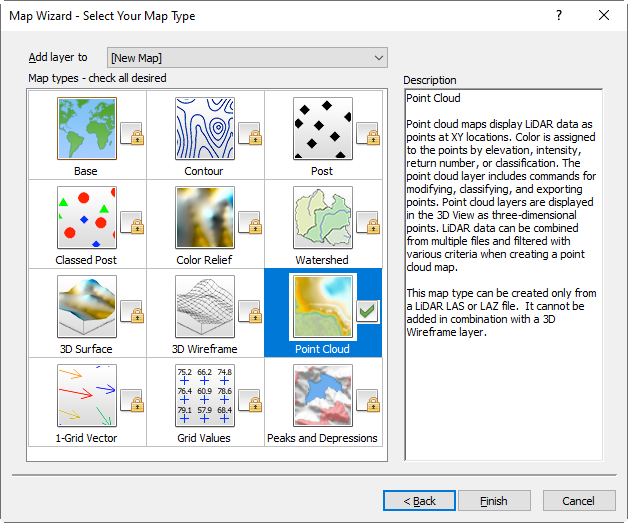Open the Add layer to dropdown
Viewport: 628px width, 523px height.
[x=246, y=58]
